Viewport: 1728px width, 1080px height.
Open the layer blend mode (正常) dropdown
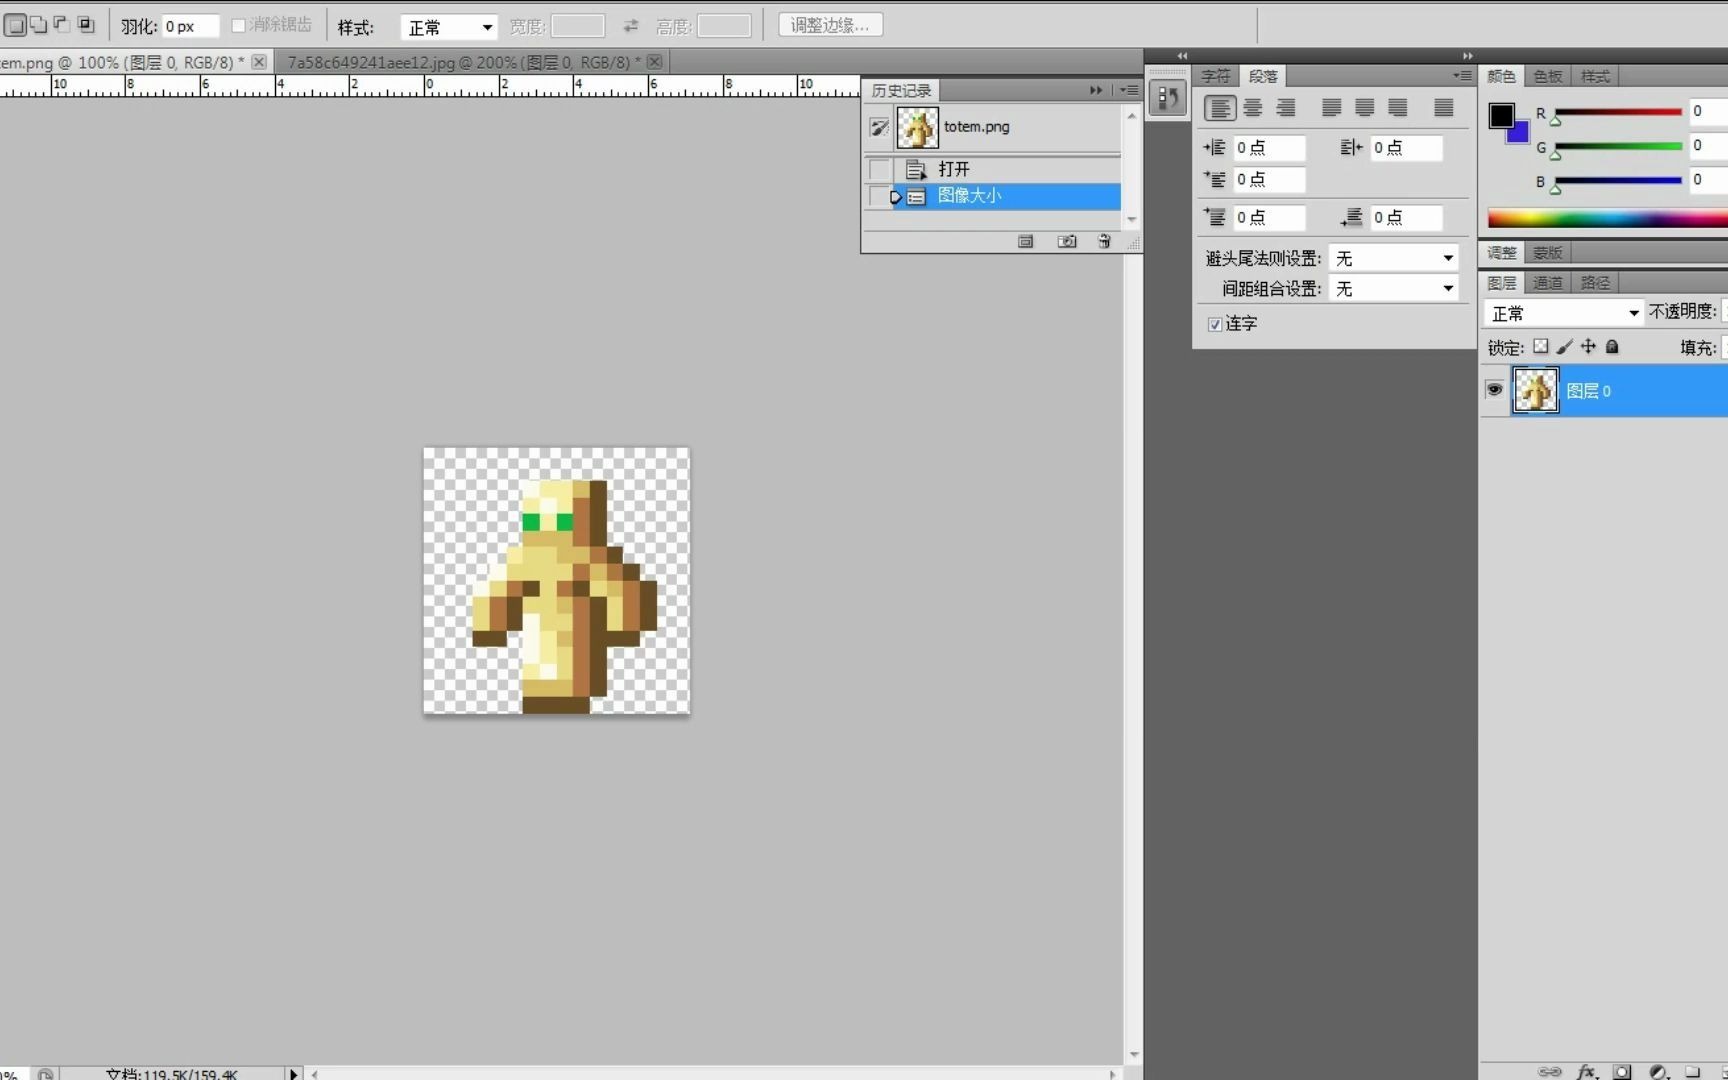(1563, 313)
